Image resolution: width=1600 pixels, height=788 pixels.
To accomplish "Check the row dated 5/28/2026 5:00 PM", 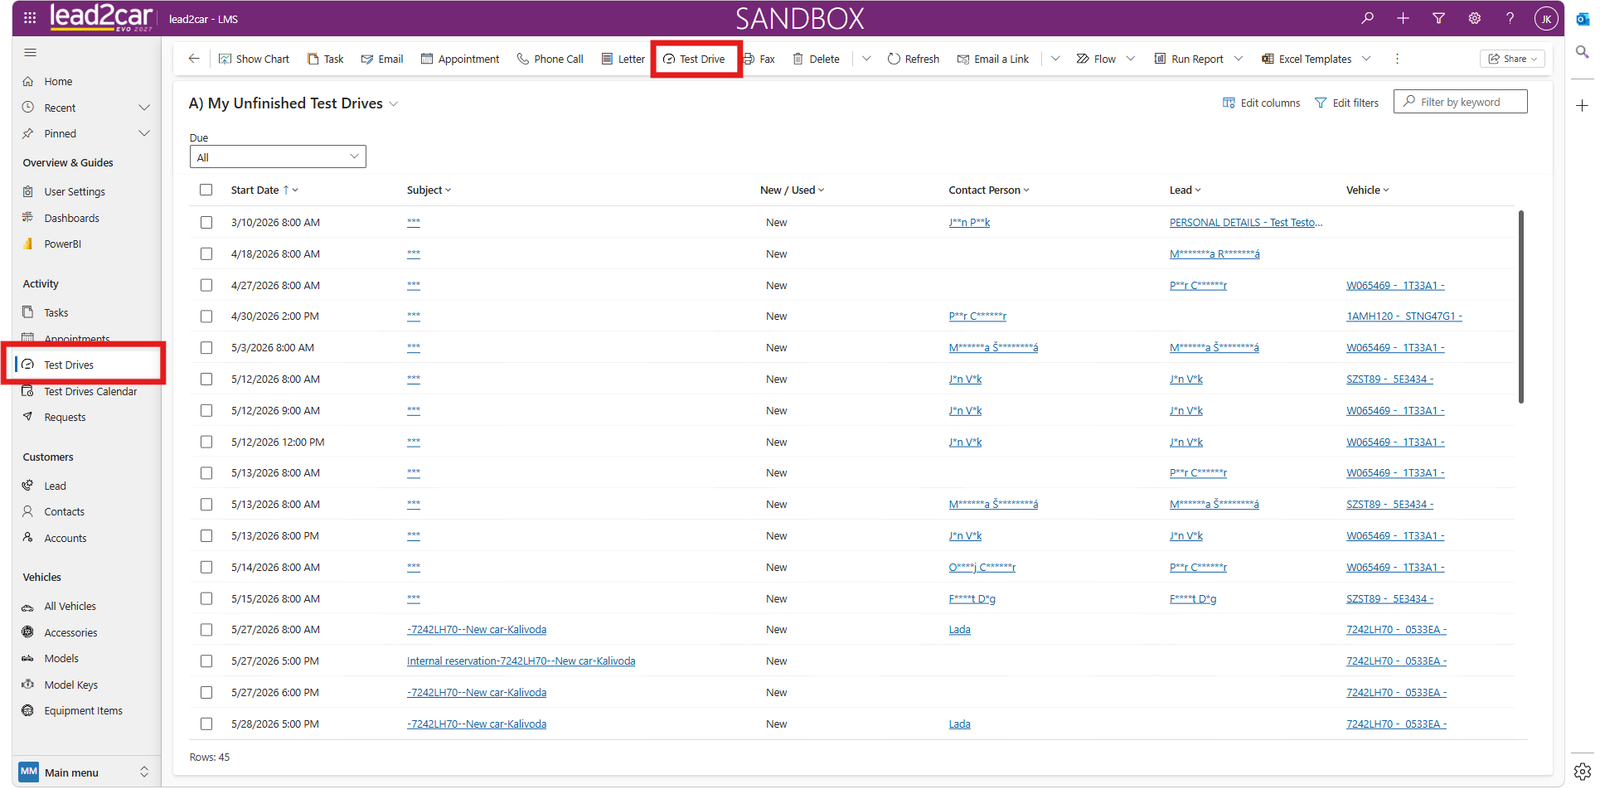I will (206, 724).
